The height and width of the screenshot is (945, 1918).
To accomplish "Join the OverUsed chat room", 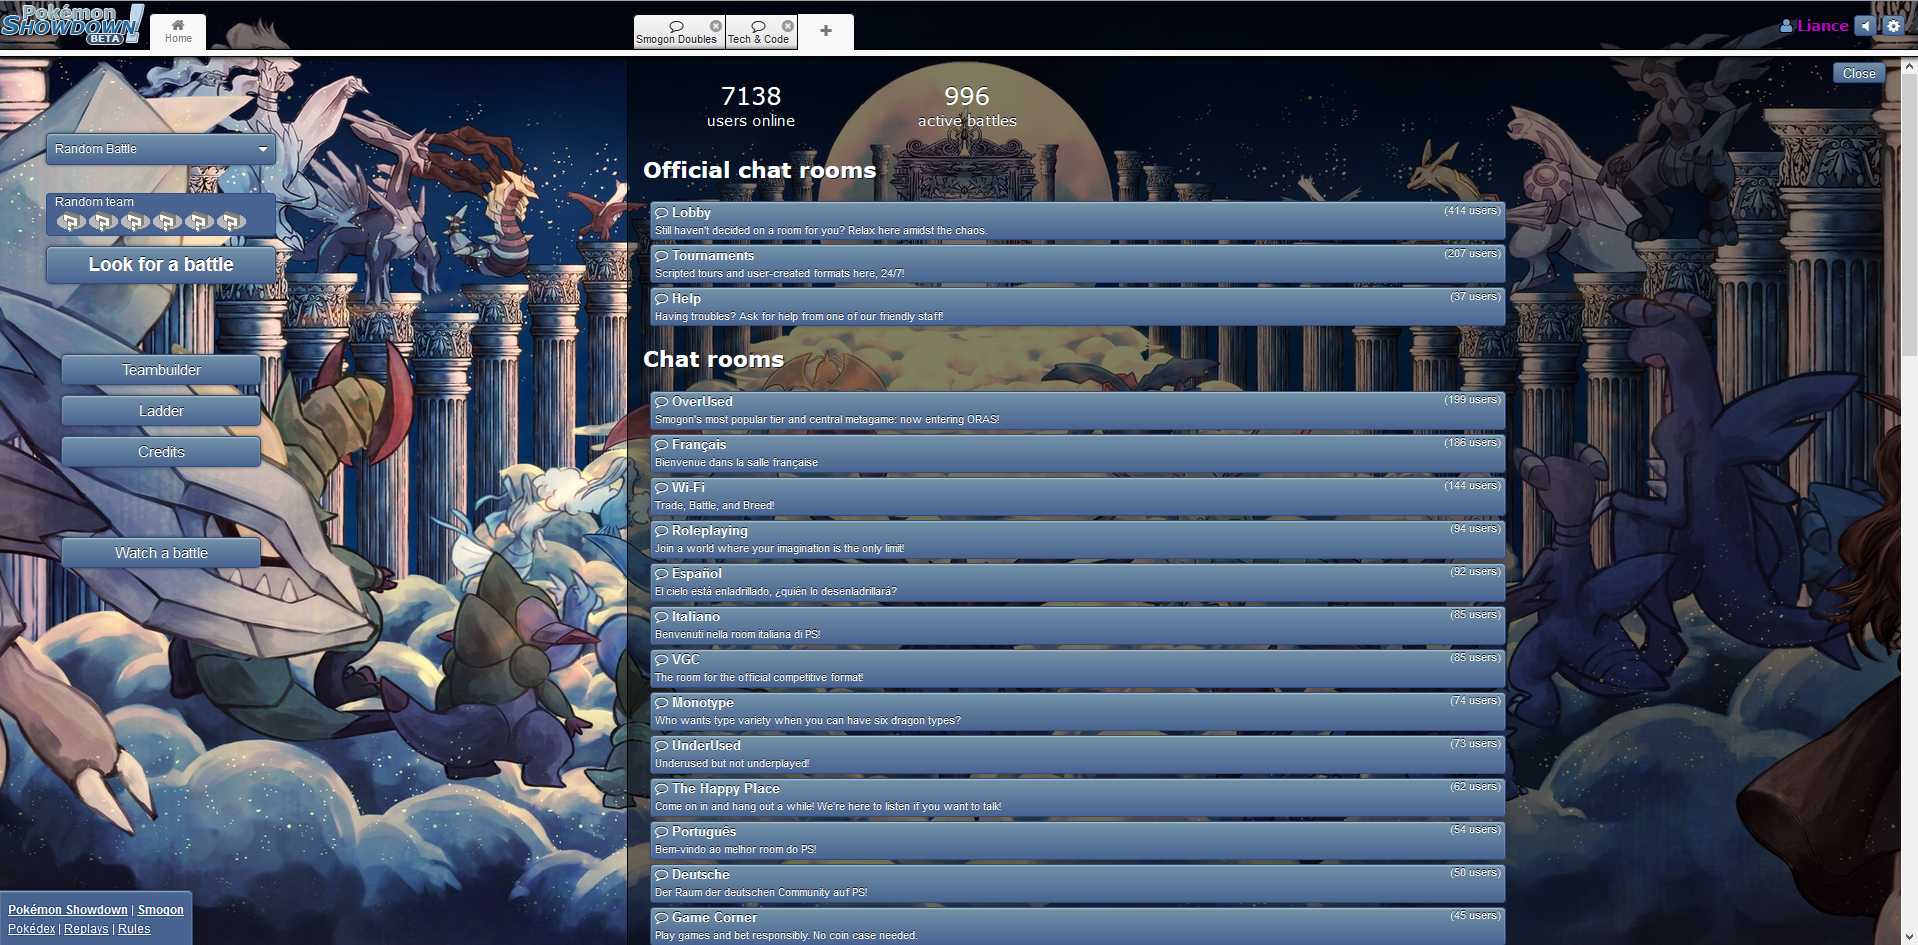I will [1077, 410].
